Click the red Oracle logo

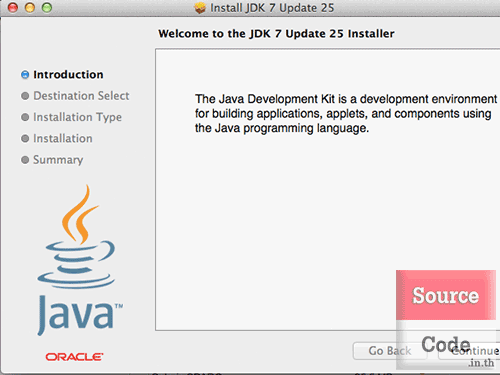coord(74,357)
